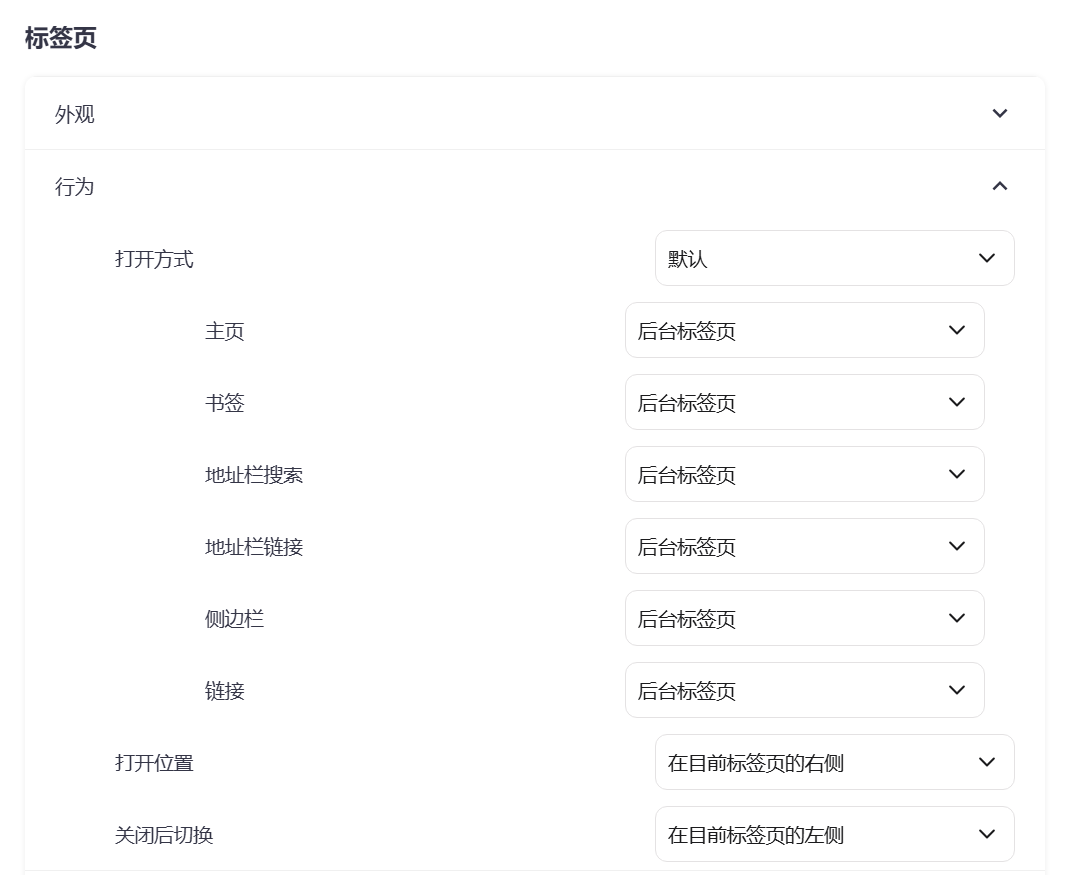Screen dimensions: 1082x875
Task: Open the 侧边栏 dropdown
Action: click(x=804, y=618)
